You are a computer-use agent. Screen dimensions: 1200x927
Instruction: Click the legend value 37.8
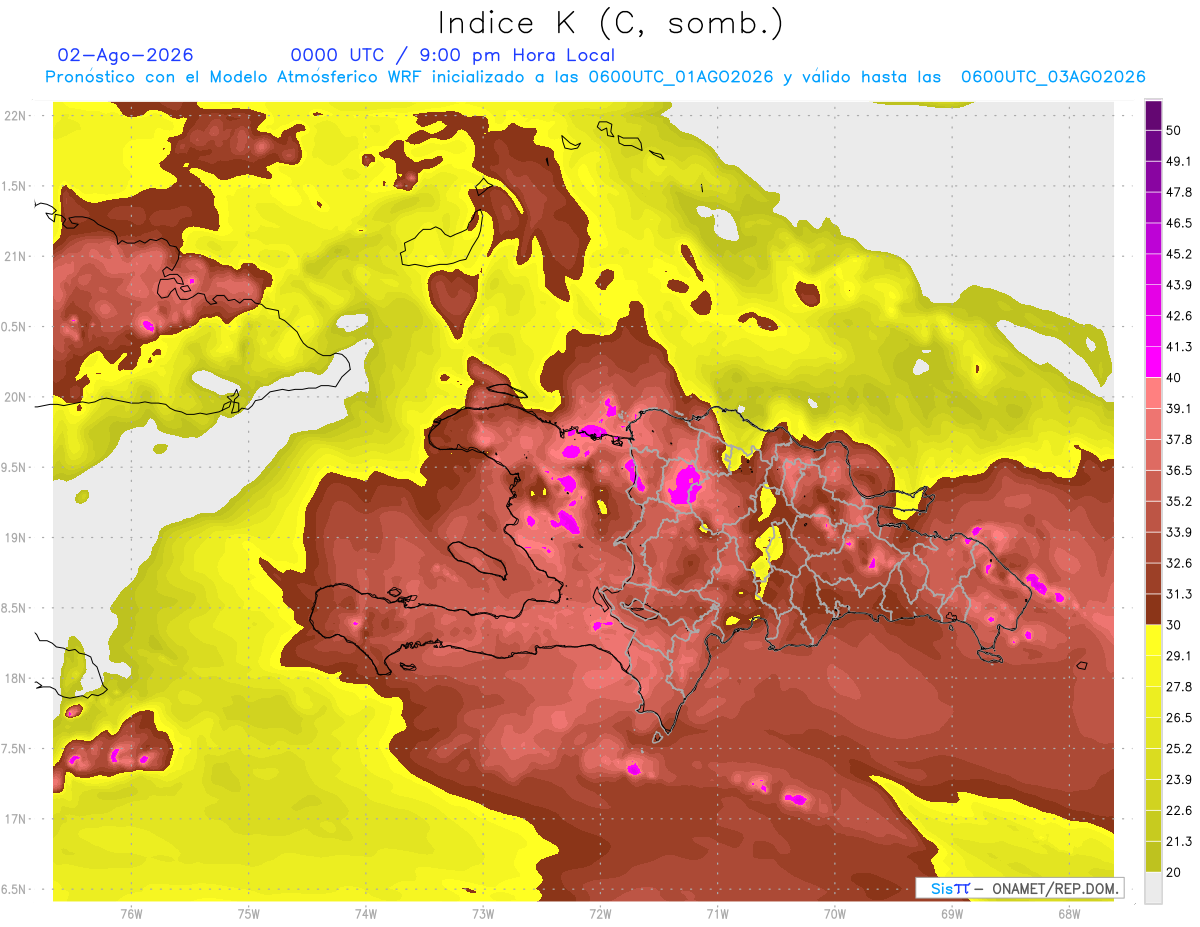point(1179,439)
